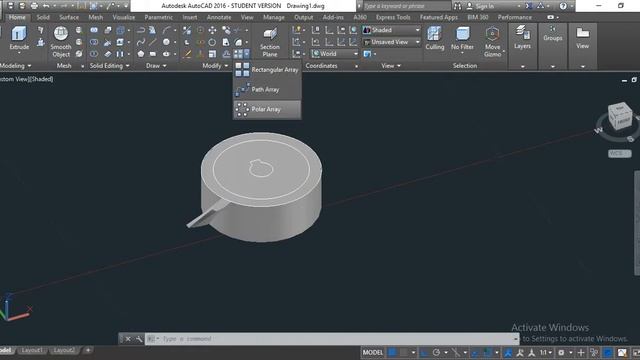Click the Undo arrow in quick access toolbar
Image resolution: width=640 pixels, height=360 pixels.
[46, 6]
